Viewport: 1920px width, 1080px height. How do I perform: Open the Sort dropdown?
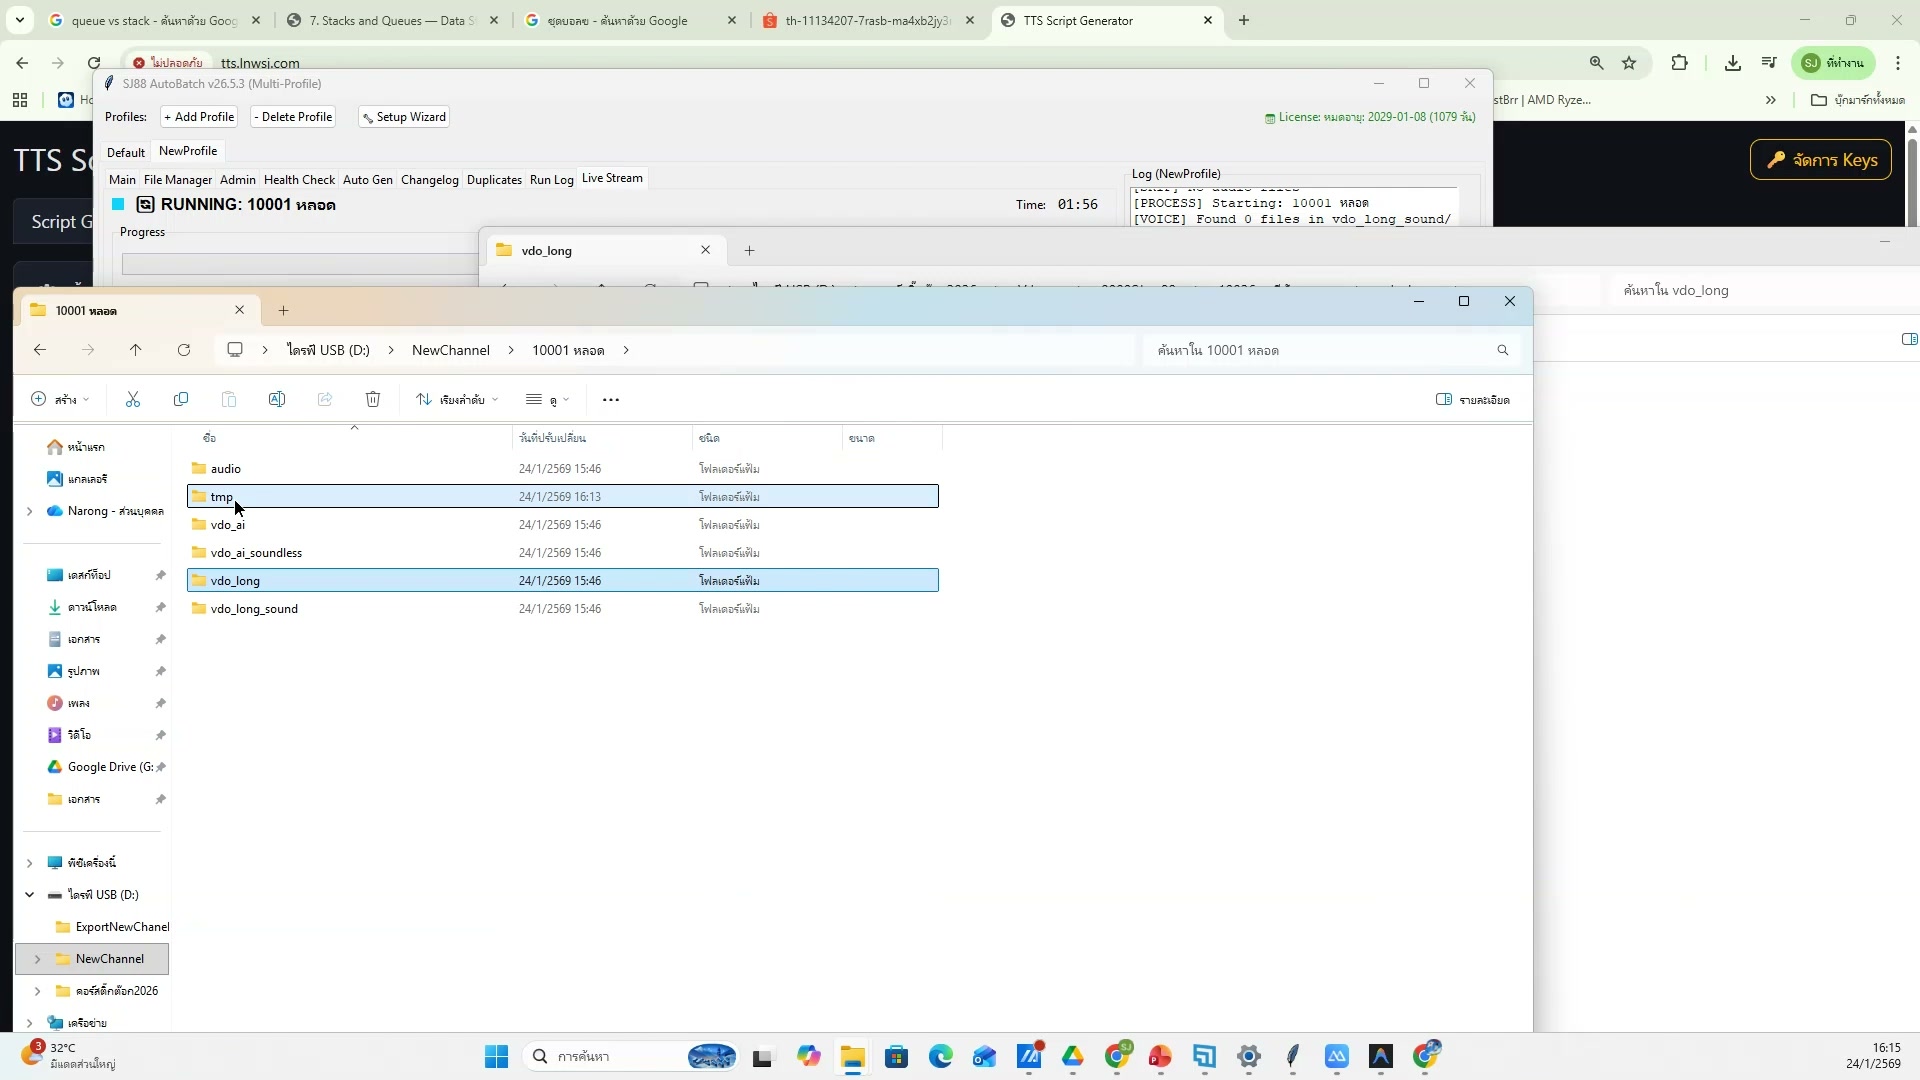coord(457,400)
